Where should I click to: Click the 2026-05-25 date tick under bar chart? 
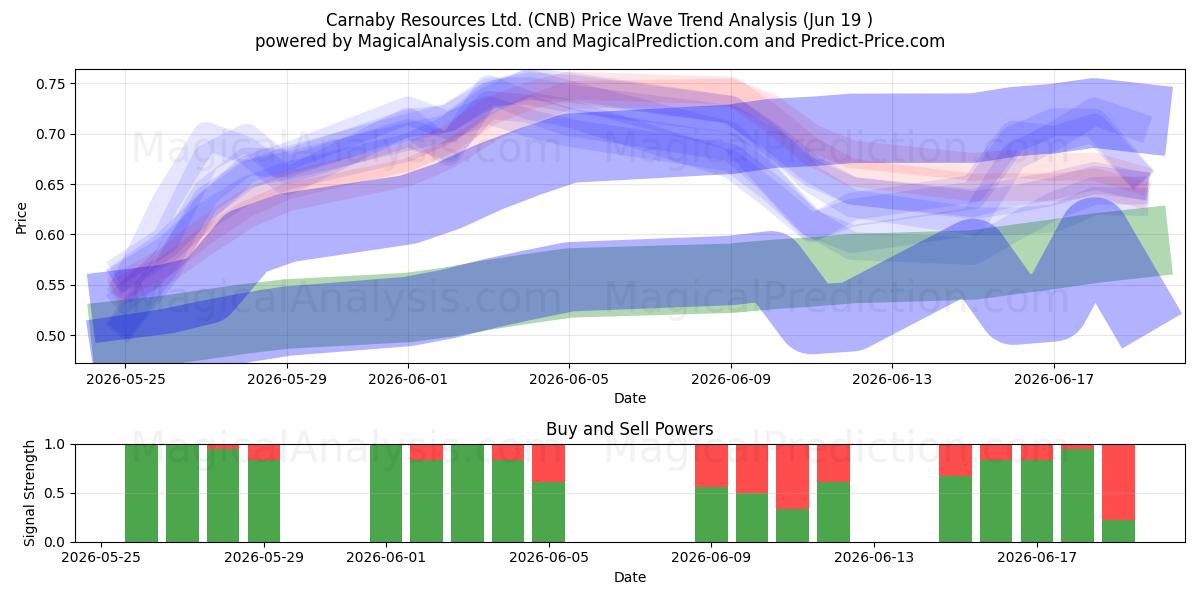[101, 558]
